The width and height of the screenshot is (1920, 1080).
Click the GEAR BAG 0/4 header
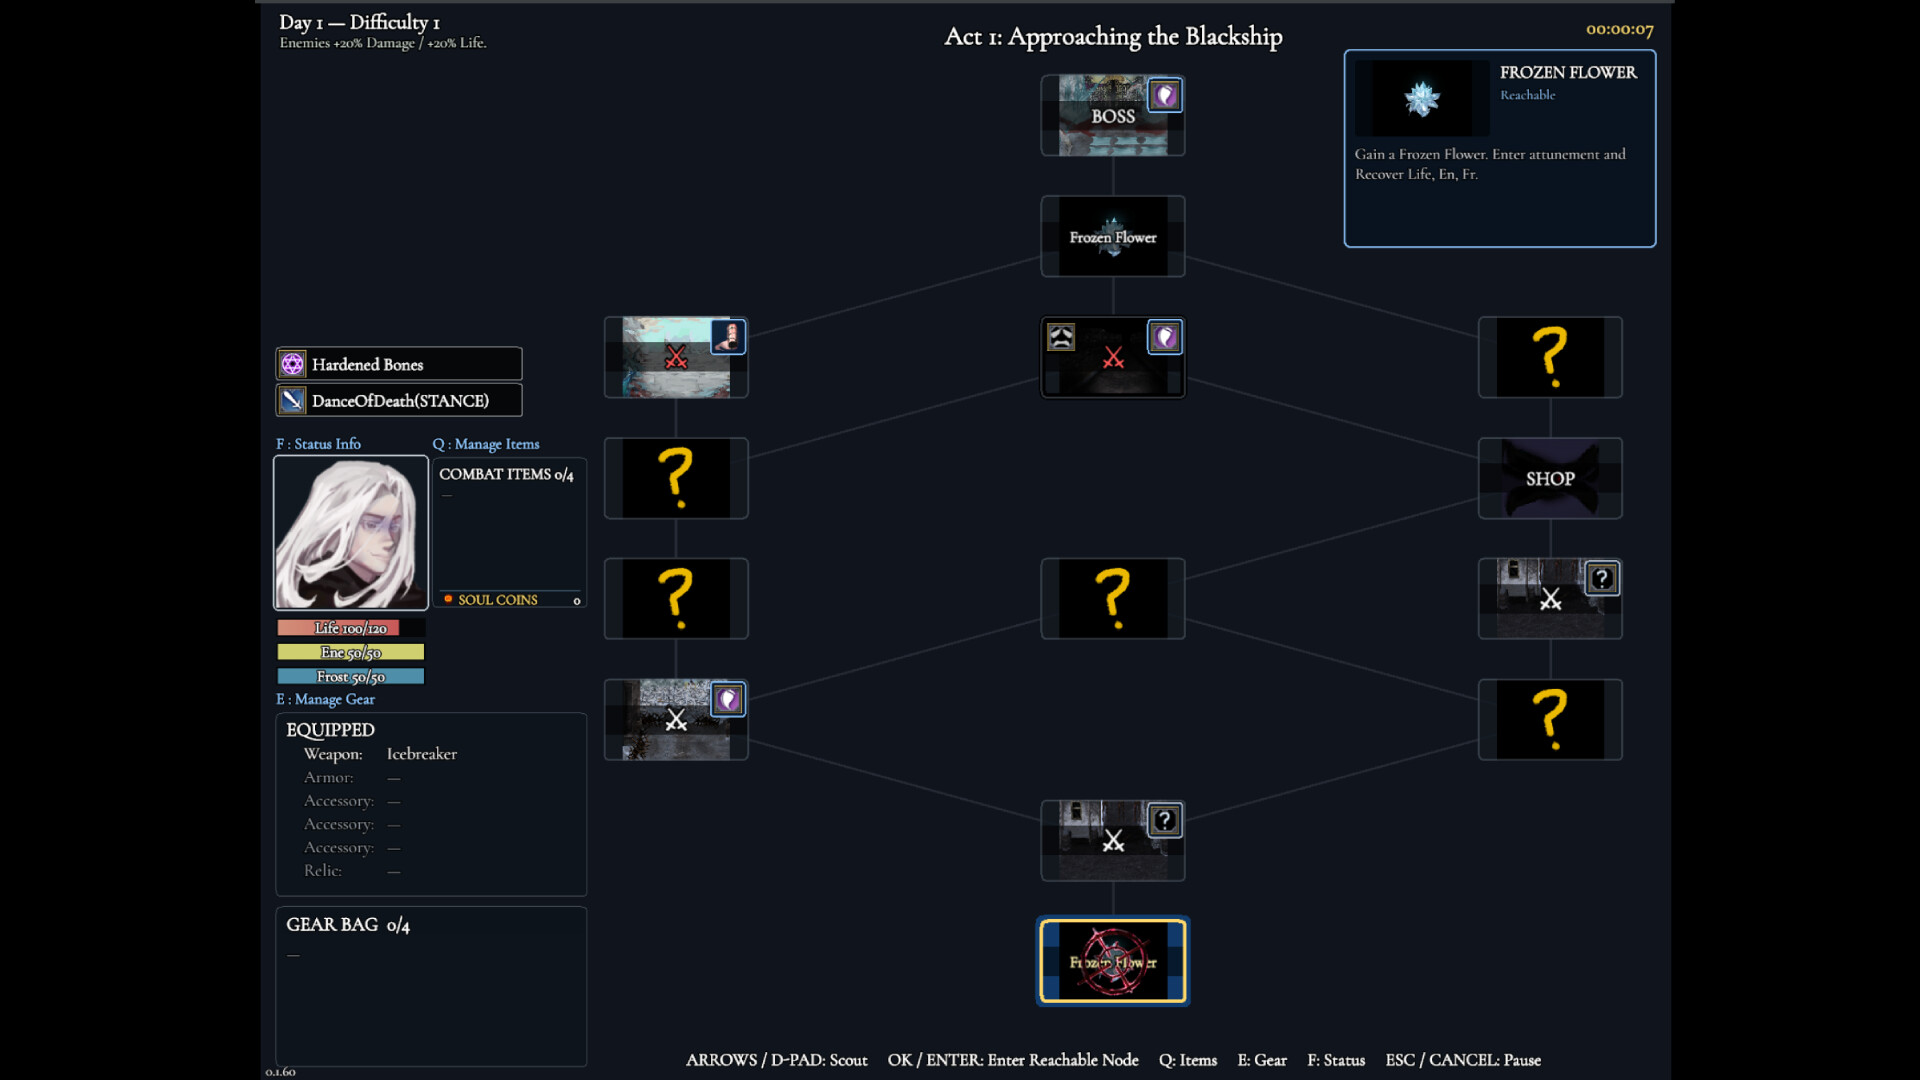pos(348,925)
